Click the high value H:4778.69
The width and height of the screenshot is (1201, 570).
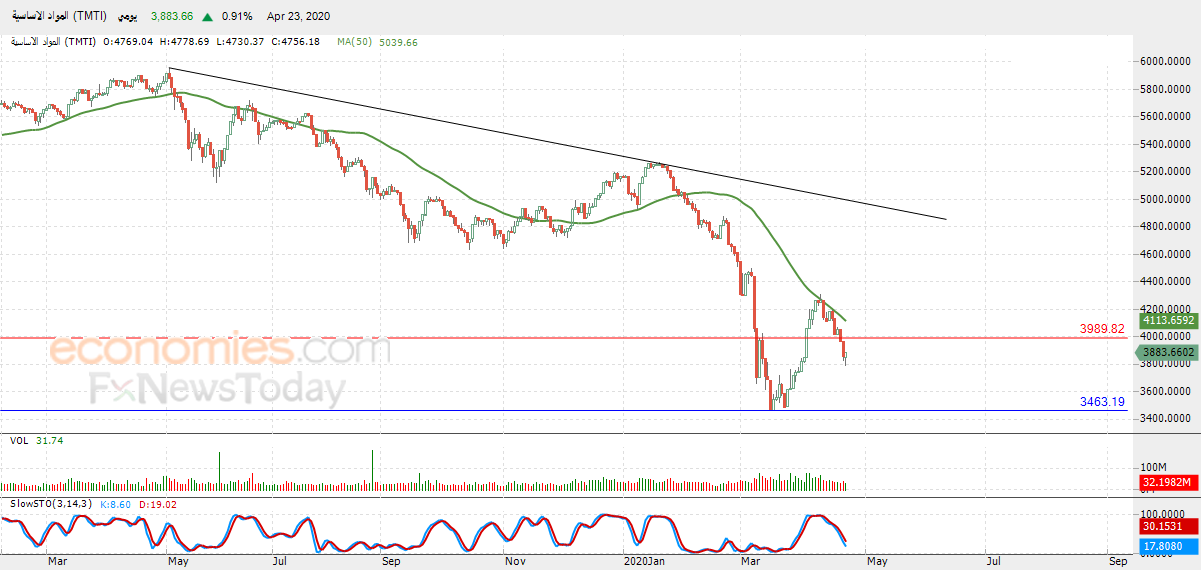coord(183,42)
